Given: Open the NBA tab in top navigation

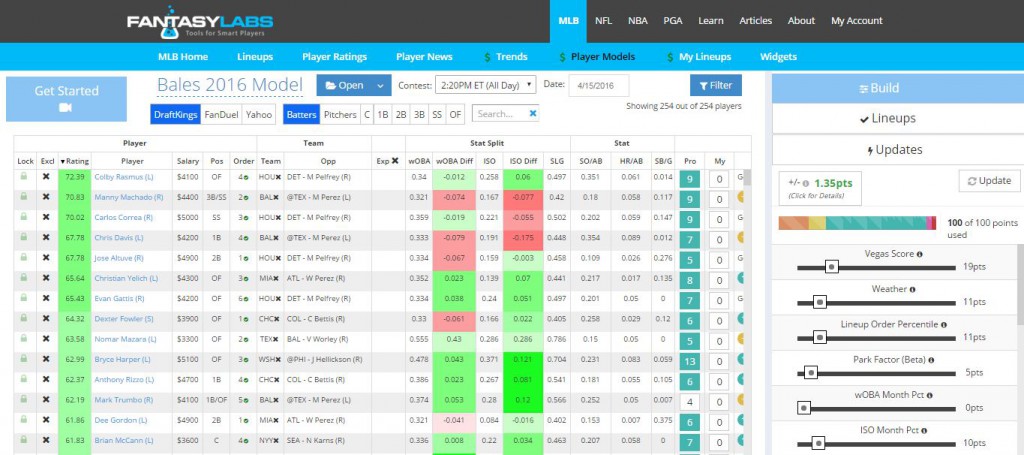Looking at the screenshot, I should [638, 21].
